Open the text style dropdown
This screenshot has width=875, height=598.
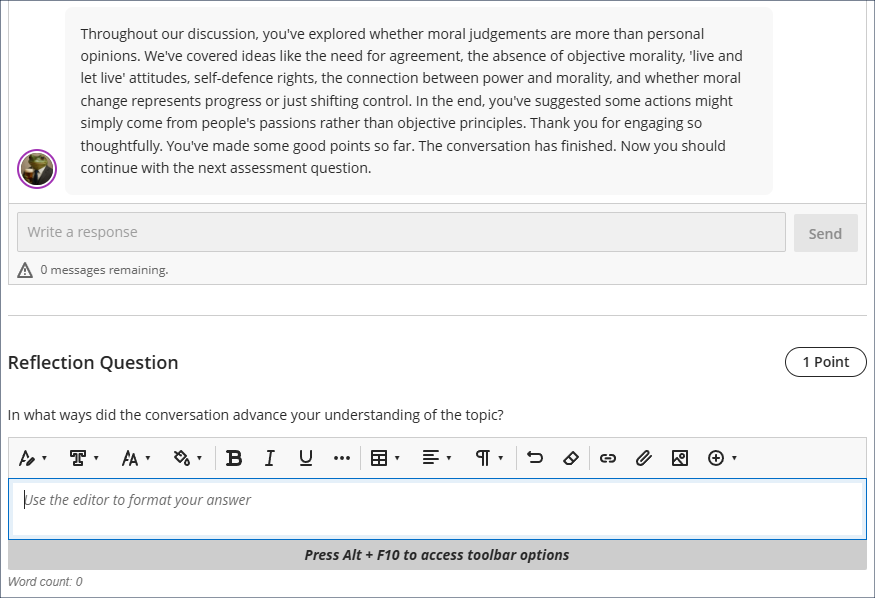coord(33,458)
